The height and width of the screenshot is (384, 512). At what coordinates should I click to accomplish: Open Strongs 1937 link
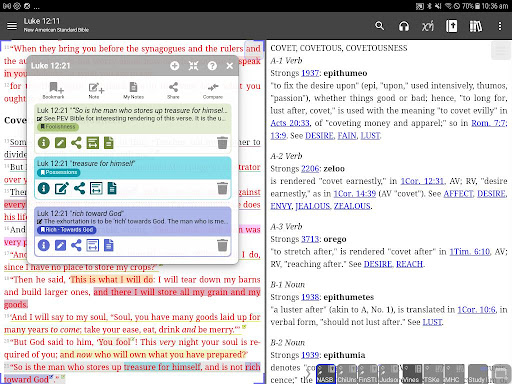[310, 73]
